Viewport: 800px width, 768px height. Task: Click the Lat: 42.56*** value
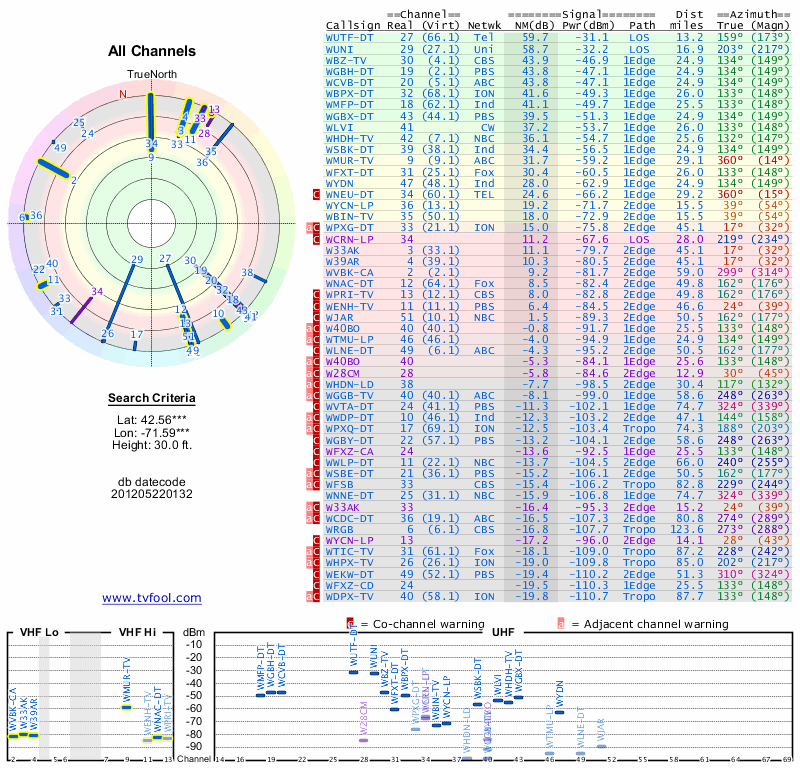[x=152, y=420]
